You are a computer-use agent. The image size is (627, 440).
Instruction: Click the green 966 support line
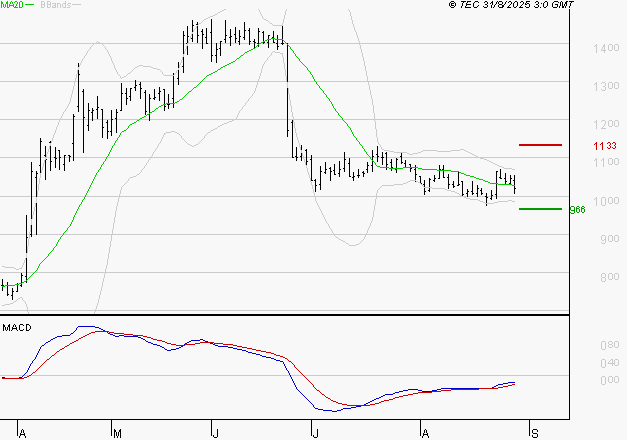[x=540, y=209]
